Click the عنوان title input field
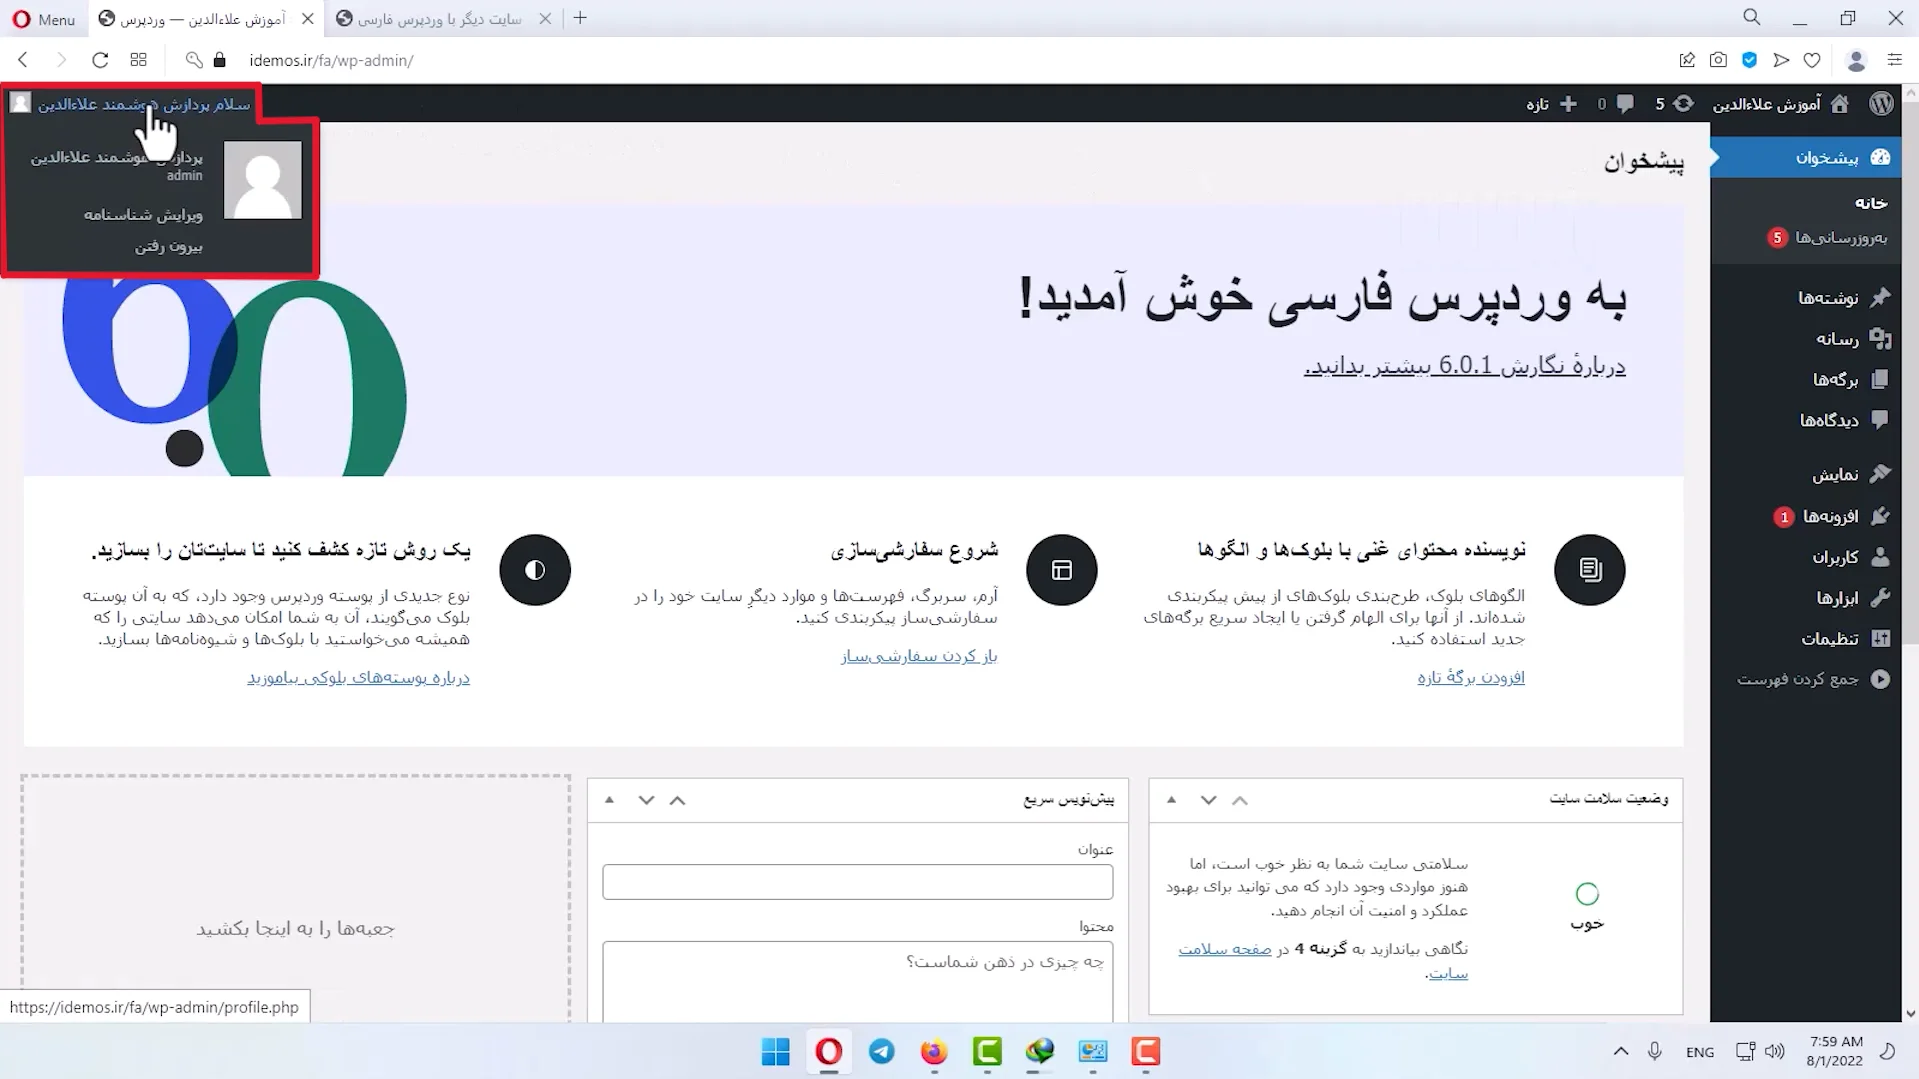Screen dimensions: 1919x1079 click(x=857, y=882)
